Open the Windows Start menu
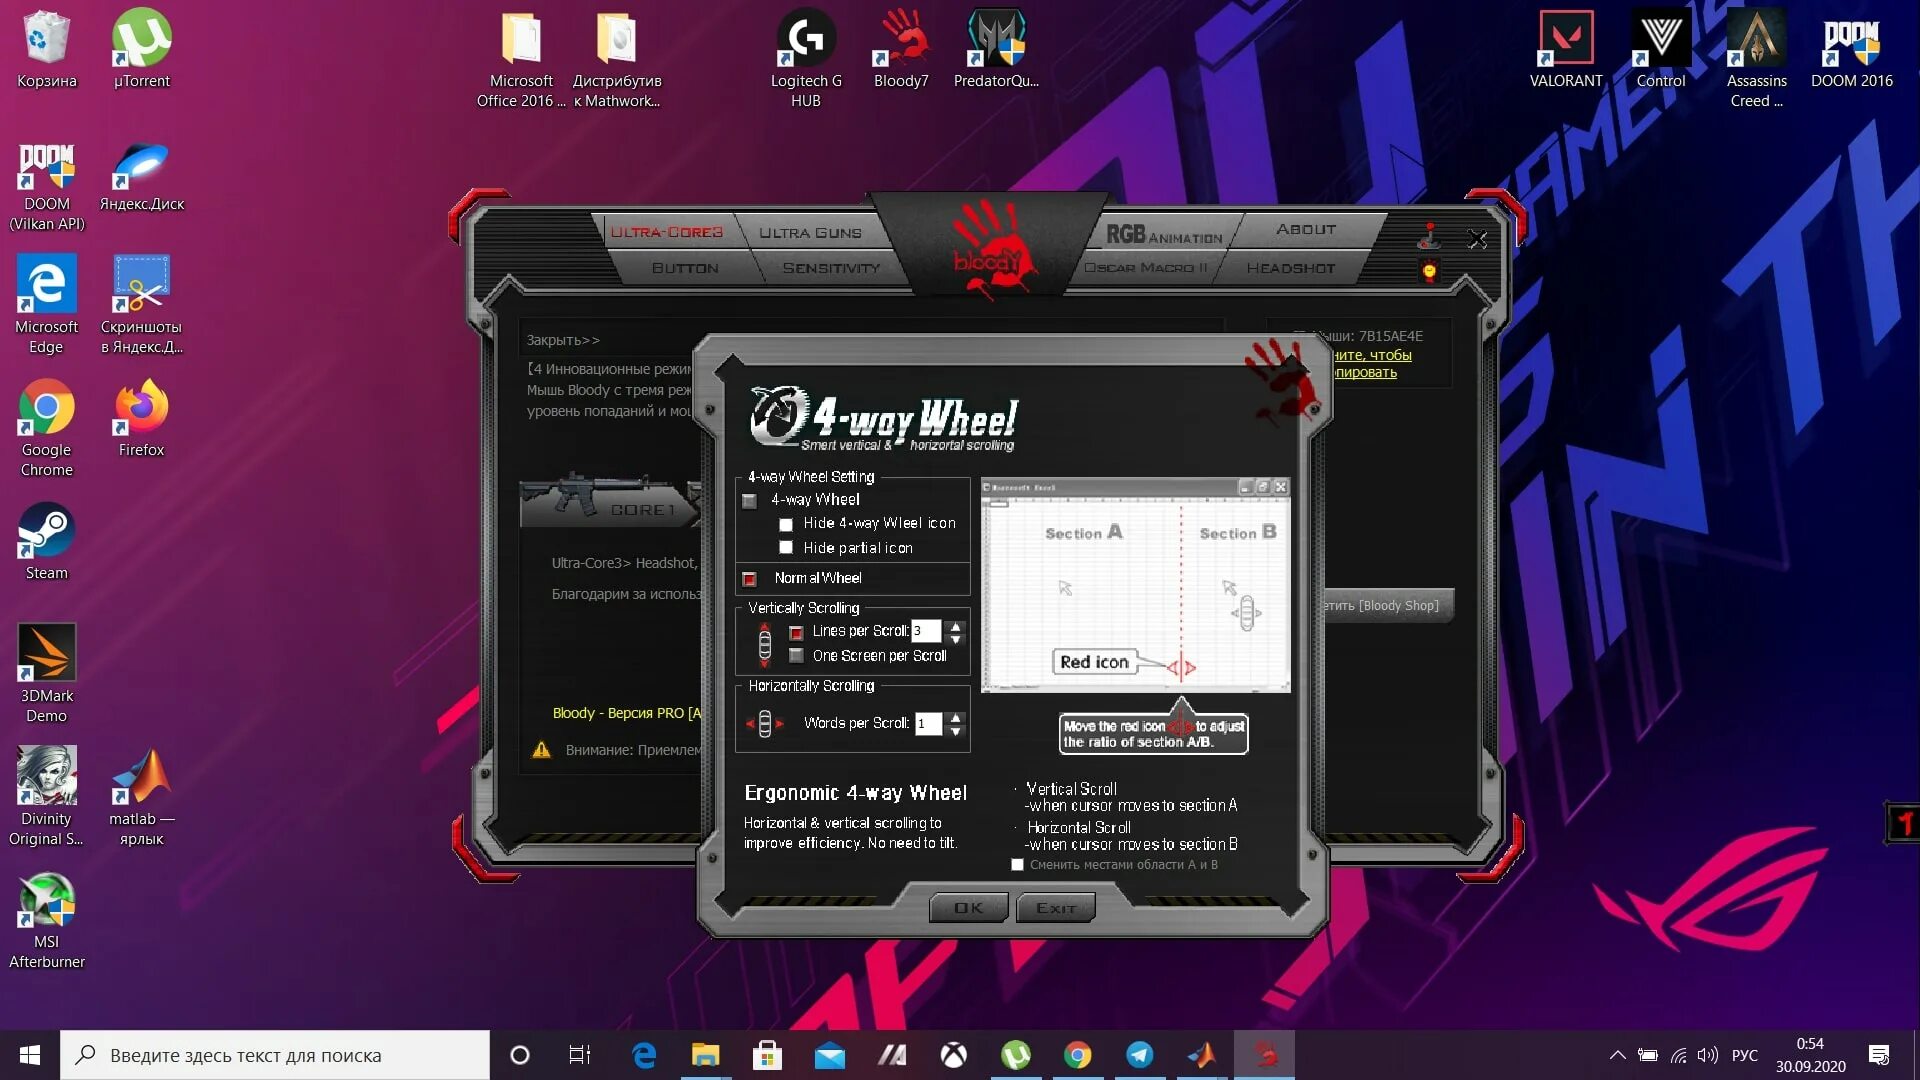Viewport: 1920px width, 1080px height. click(x=30, y=1055)
